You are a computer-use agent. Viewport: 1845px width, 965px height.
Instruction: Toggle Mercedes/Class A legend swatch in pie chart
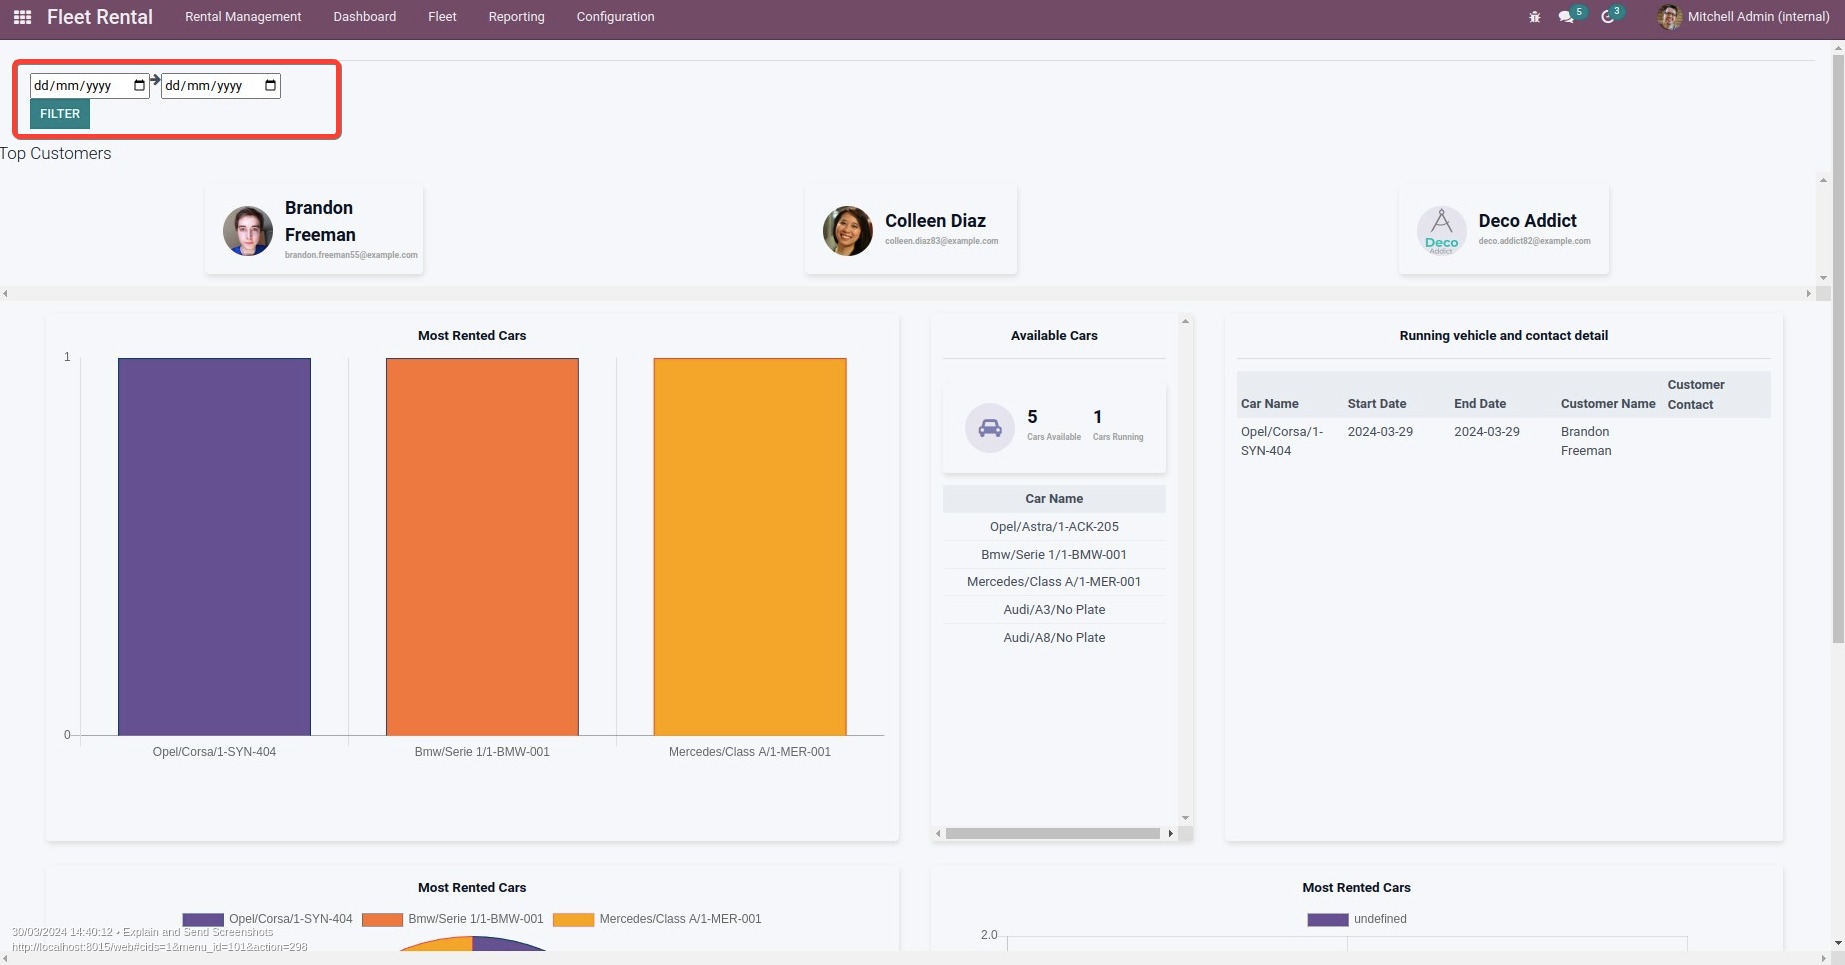(x=574, y=919)
